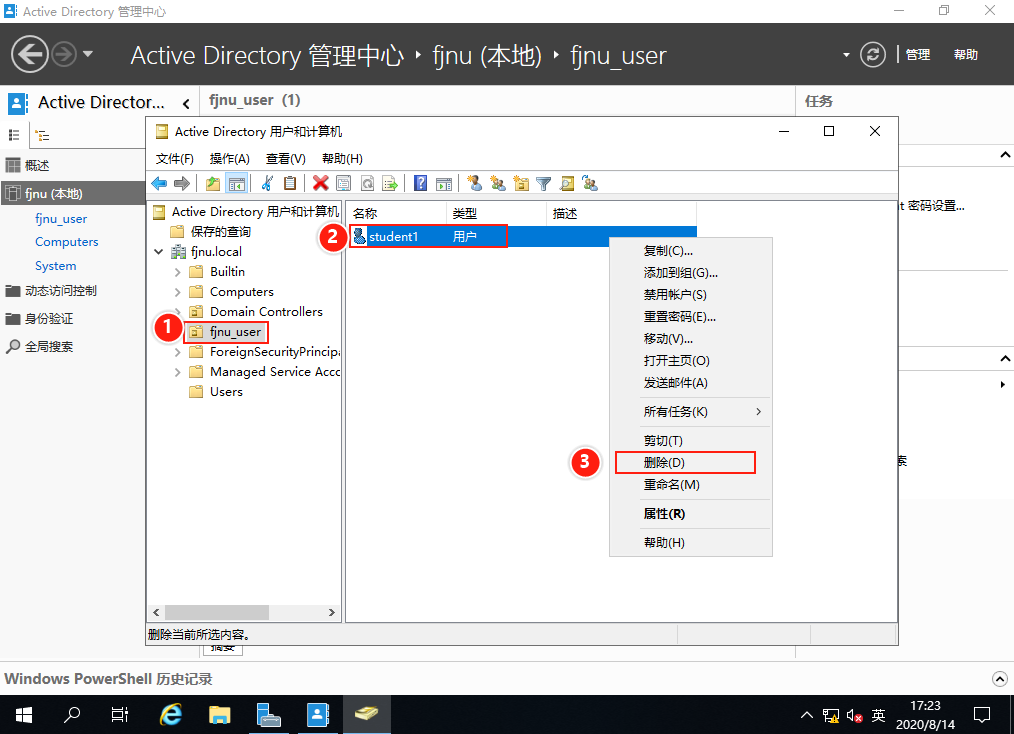Sort list by 名称 column header

[396, 213]
